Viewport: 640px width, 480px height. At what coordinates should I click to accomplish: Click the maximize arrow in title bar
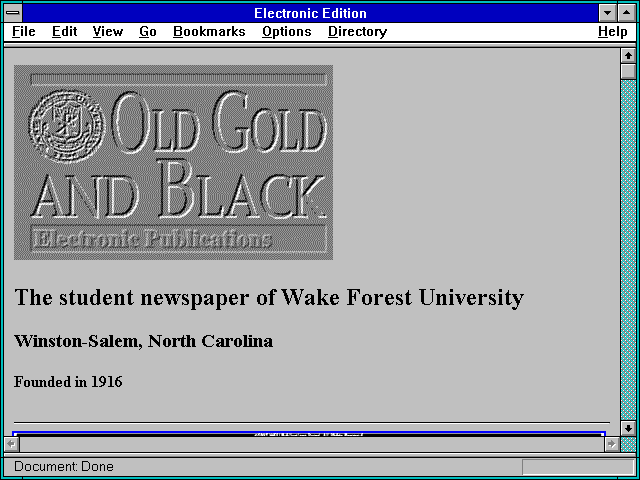[627, 13]
